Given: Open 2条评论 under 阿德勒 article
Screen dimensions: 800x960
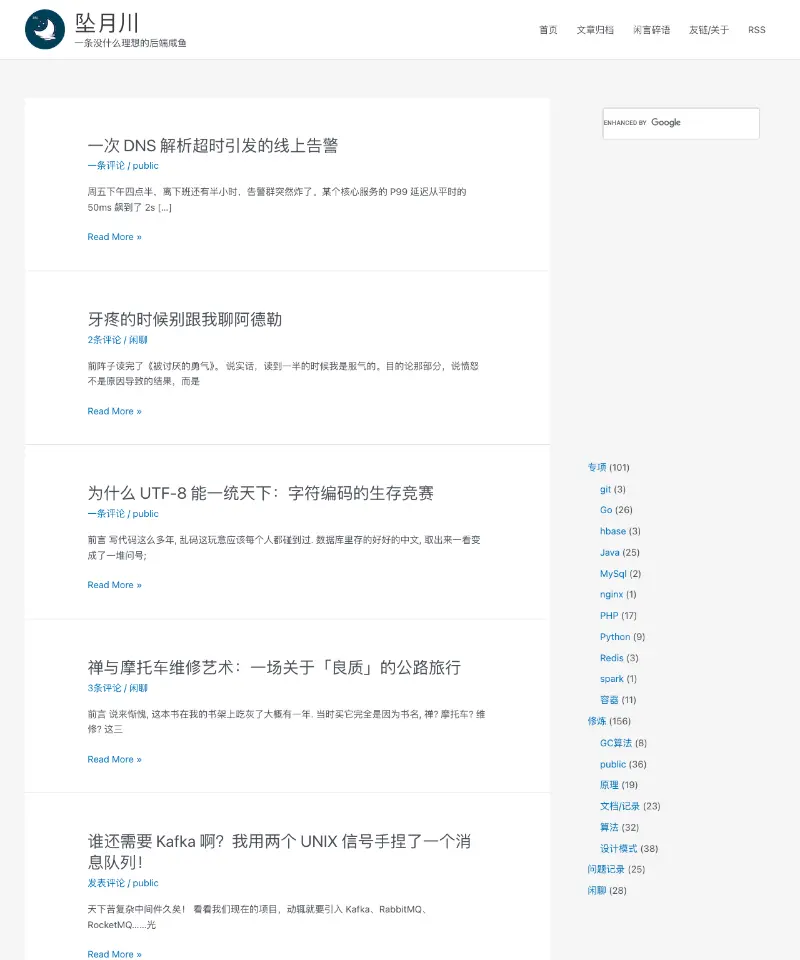Looking at the screenshot, I should (x=104, y=339).
